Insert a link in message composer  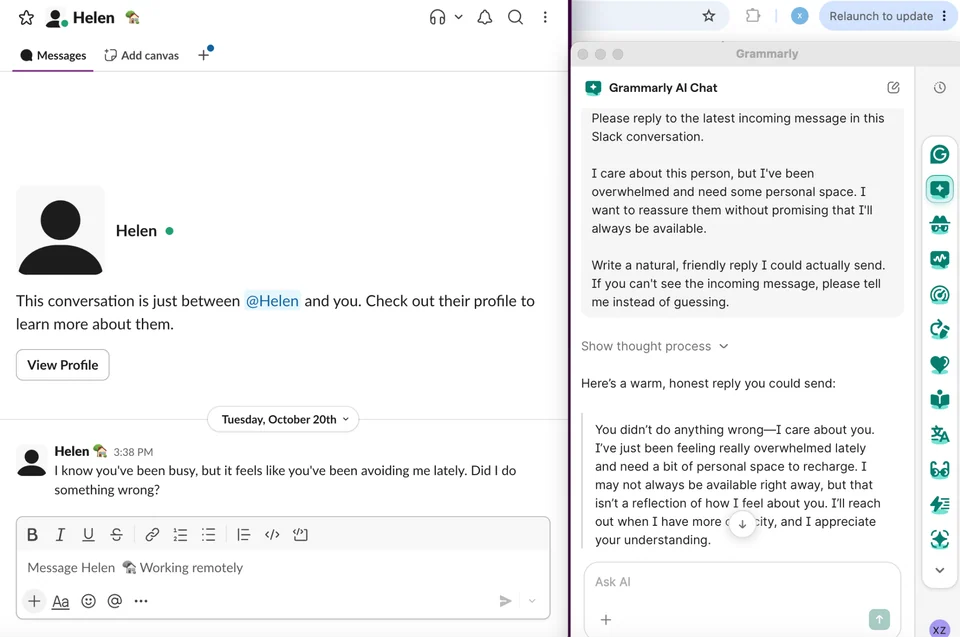[152, 535]
